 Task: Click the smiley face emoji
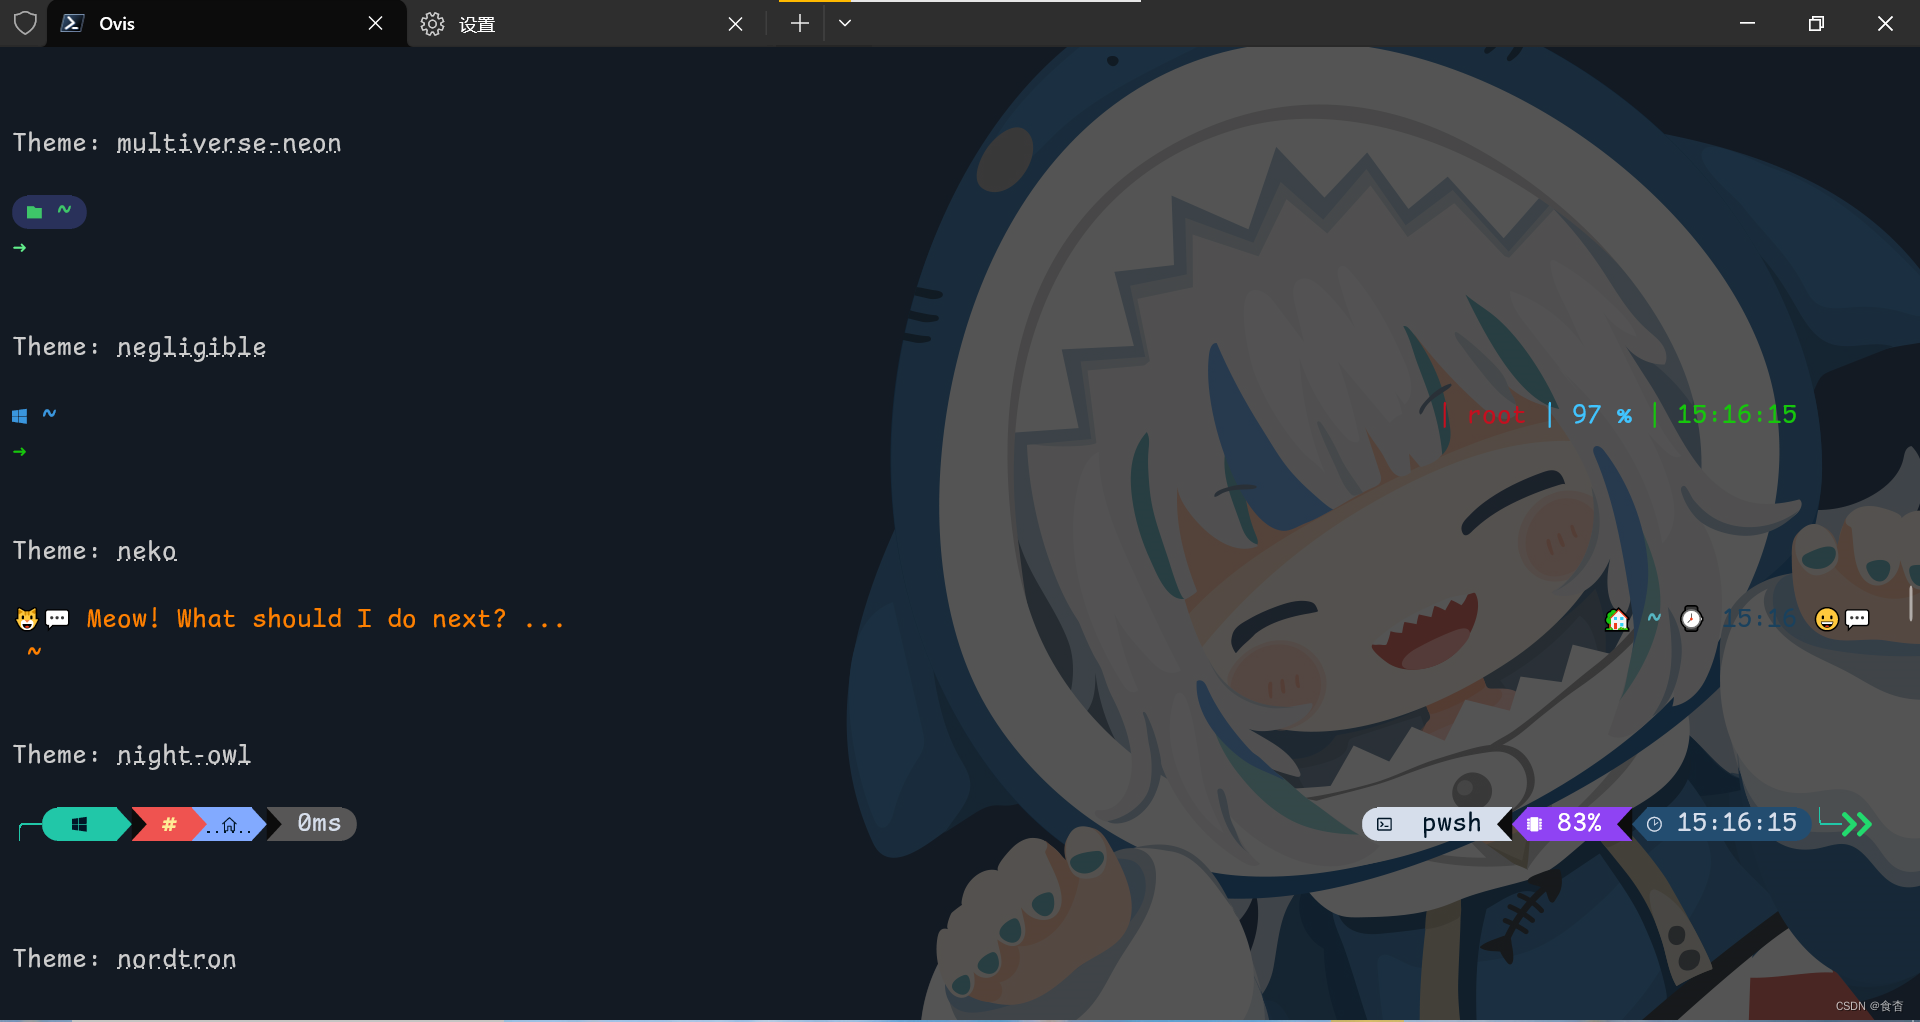(1826, 620)
